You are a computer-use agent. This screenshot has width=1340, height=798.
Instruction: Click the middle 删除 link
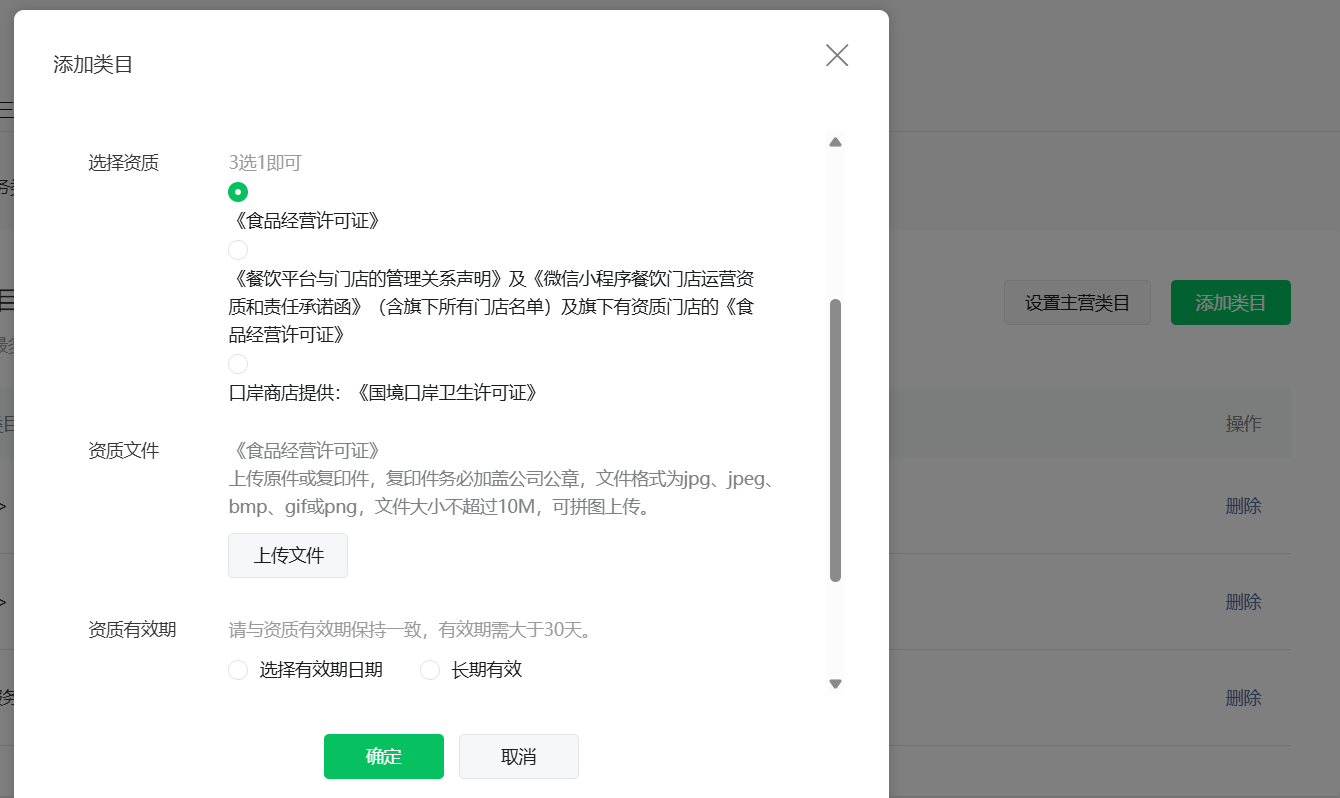[x=1243, y=602]
